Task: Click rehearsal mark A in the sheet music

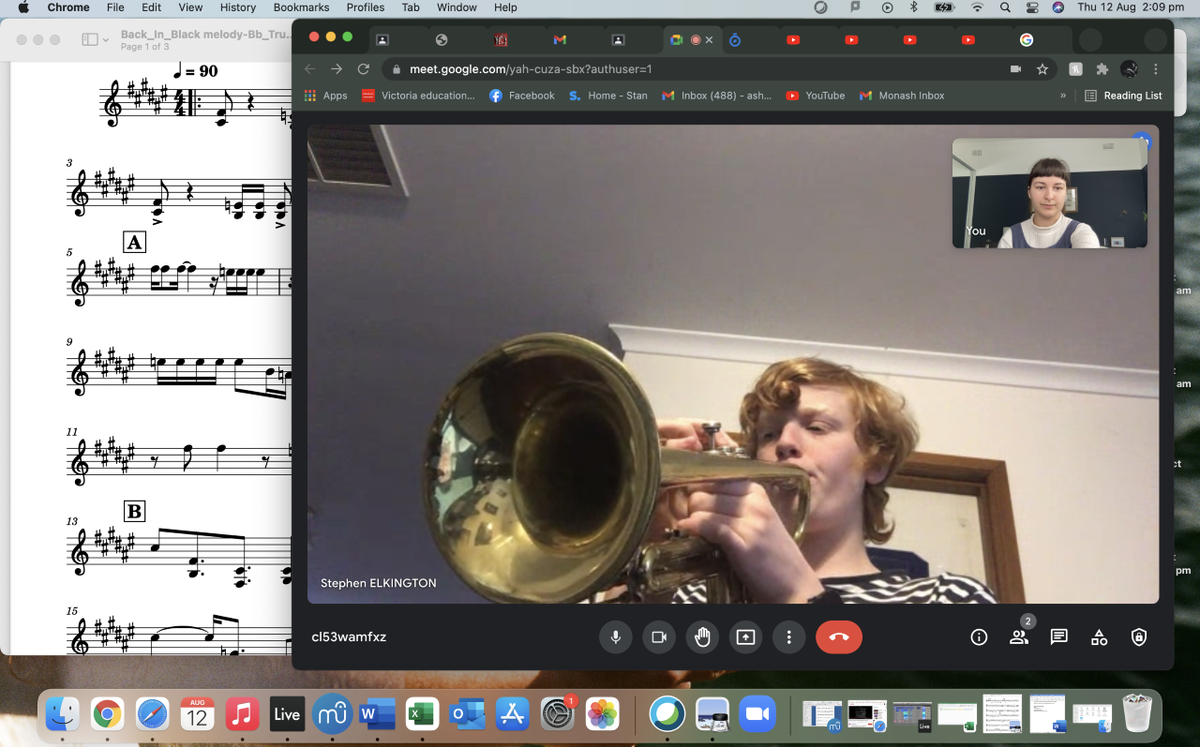Action: 135,241
